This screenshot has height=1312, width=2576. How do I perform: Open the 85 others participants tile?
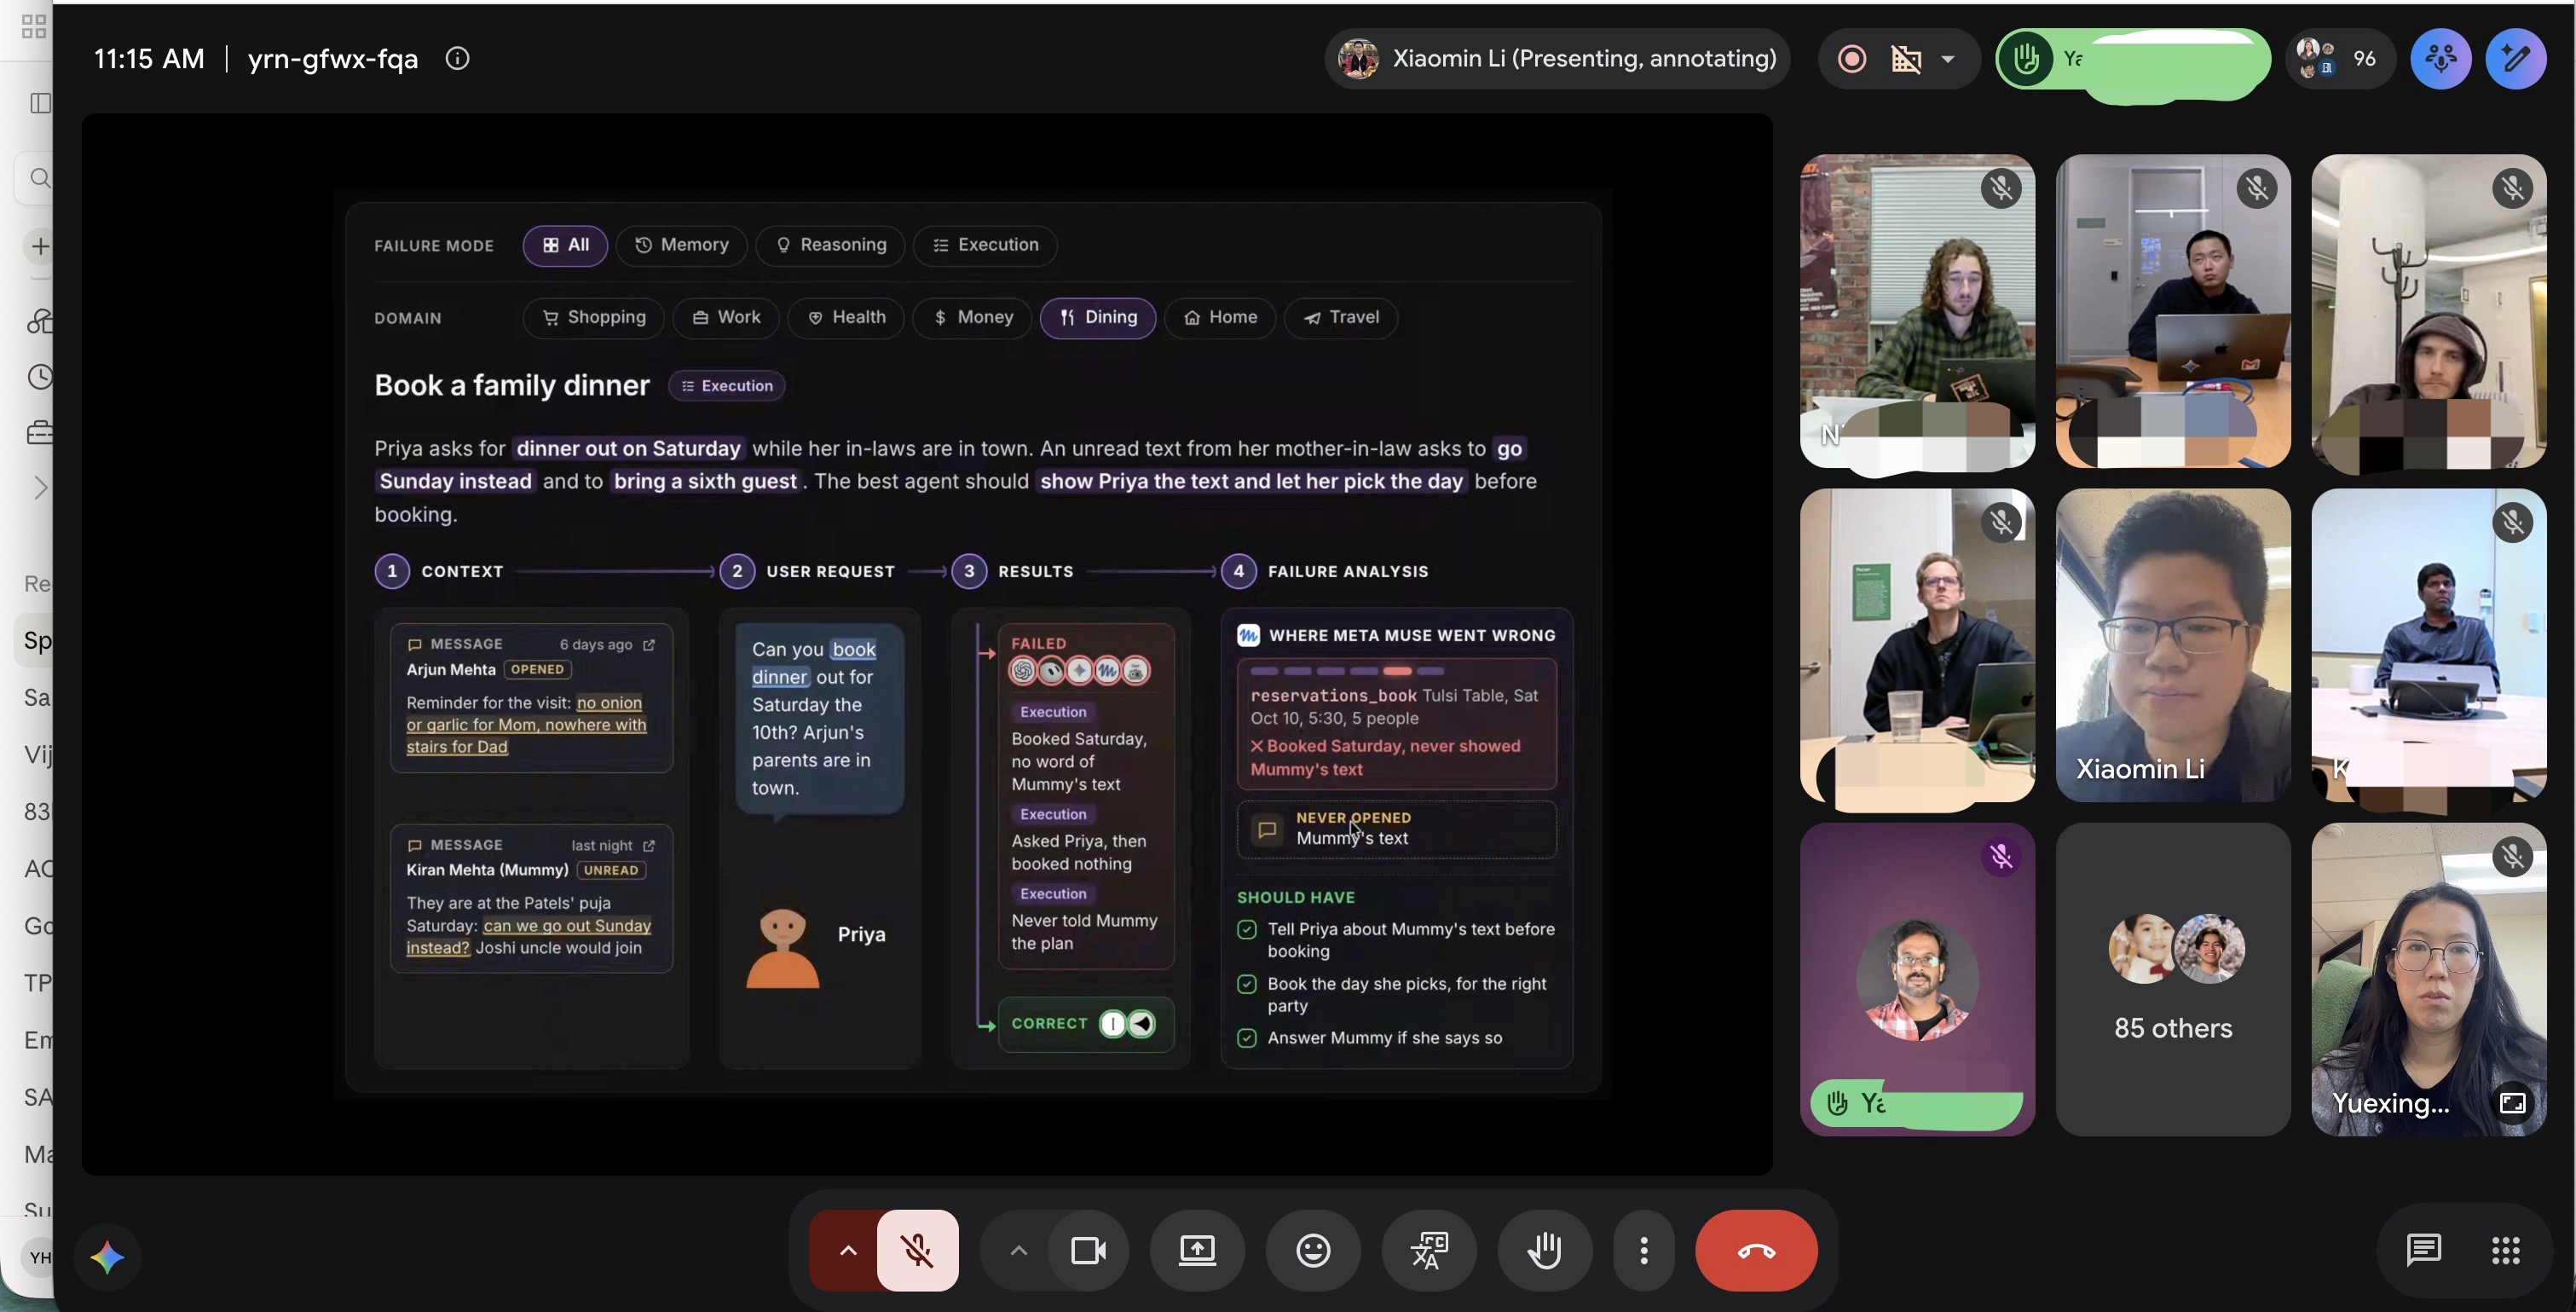point(2173,979)
